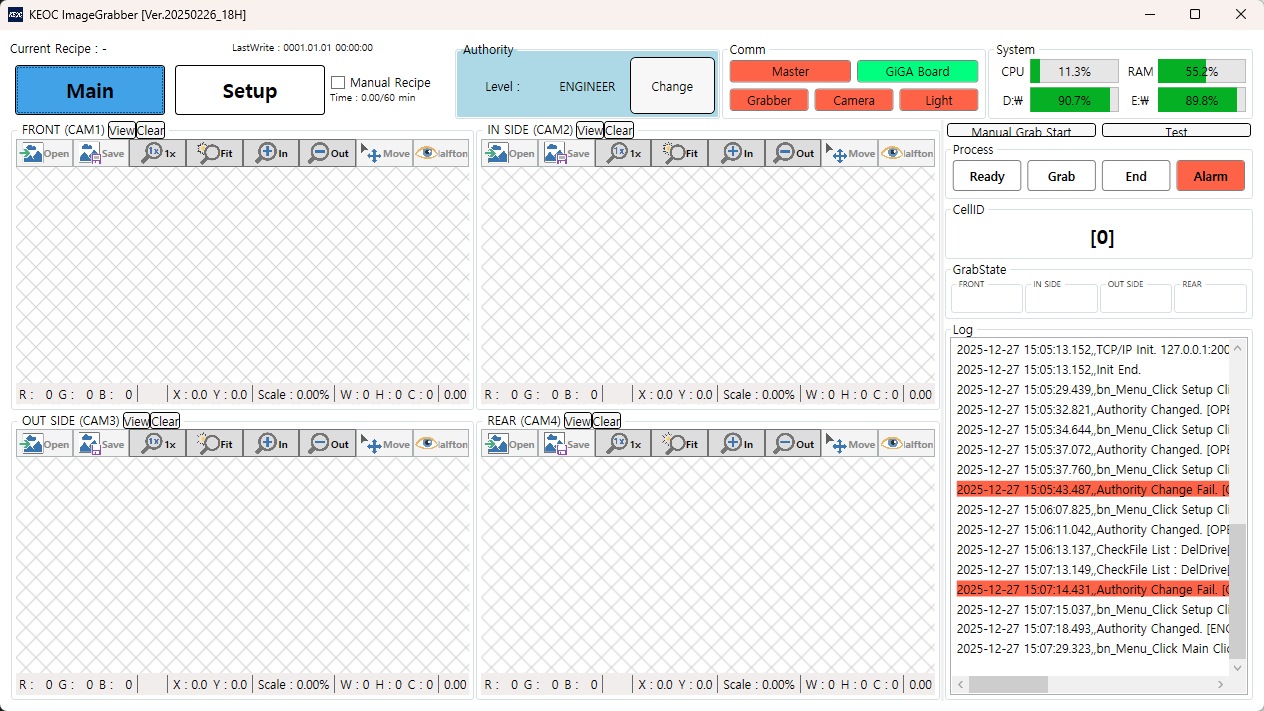
Task: Click the Change authority button
Action: pyautogui.click(x=672, y=86)
